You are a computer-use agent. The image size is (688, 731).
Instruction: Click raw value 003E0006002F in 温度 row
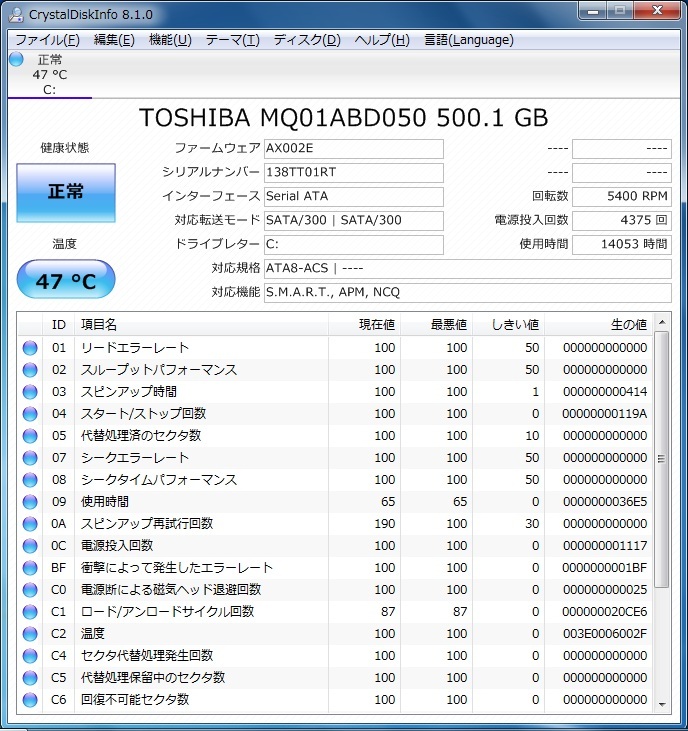(605, 634)
